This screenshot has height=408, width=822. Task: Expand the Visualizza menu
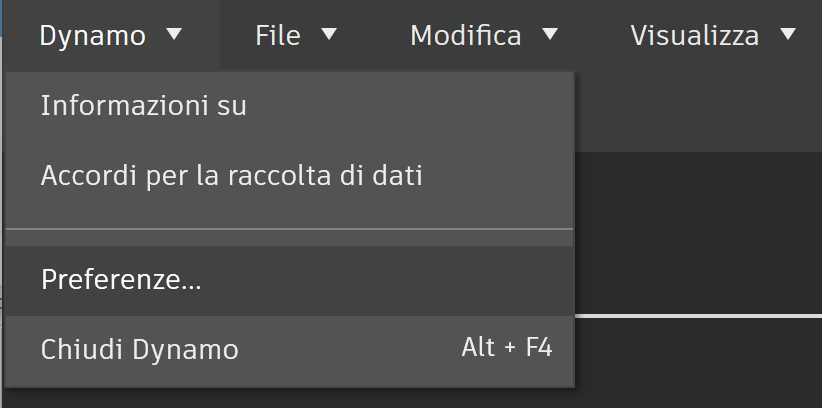coord(713,35)
